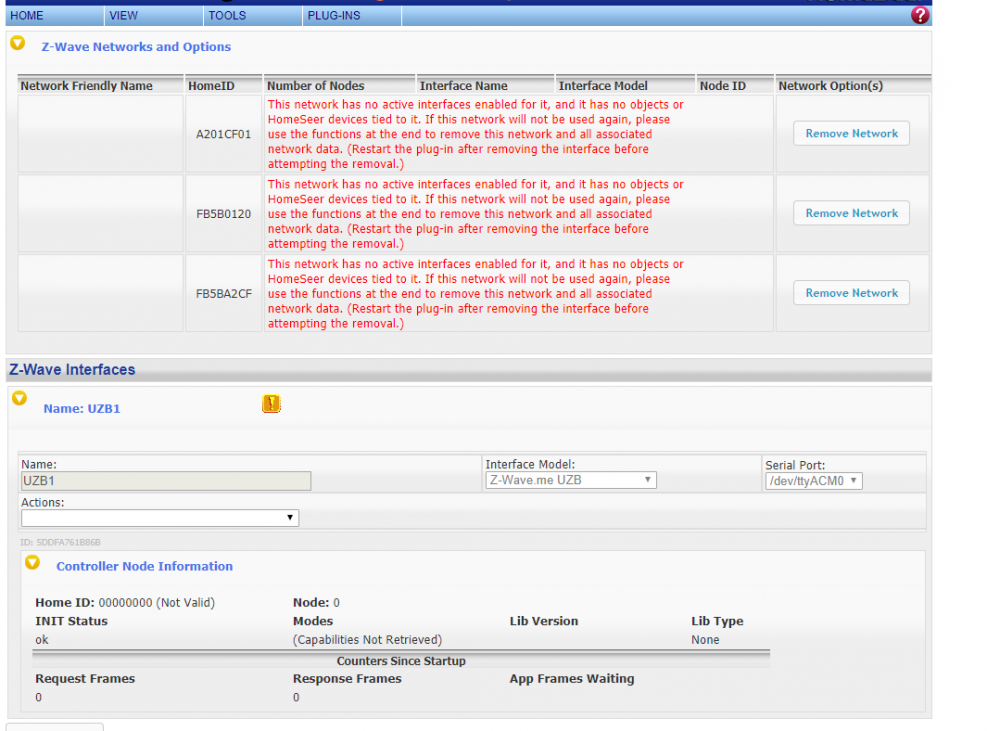Open the HOME menu
1000x731 pixels.
click(x=27, y=16)
